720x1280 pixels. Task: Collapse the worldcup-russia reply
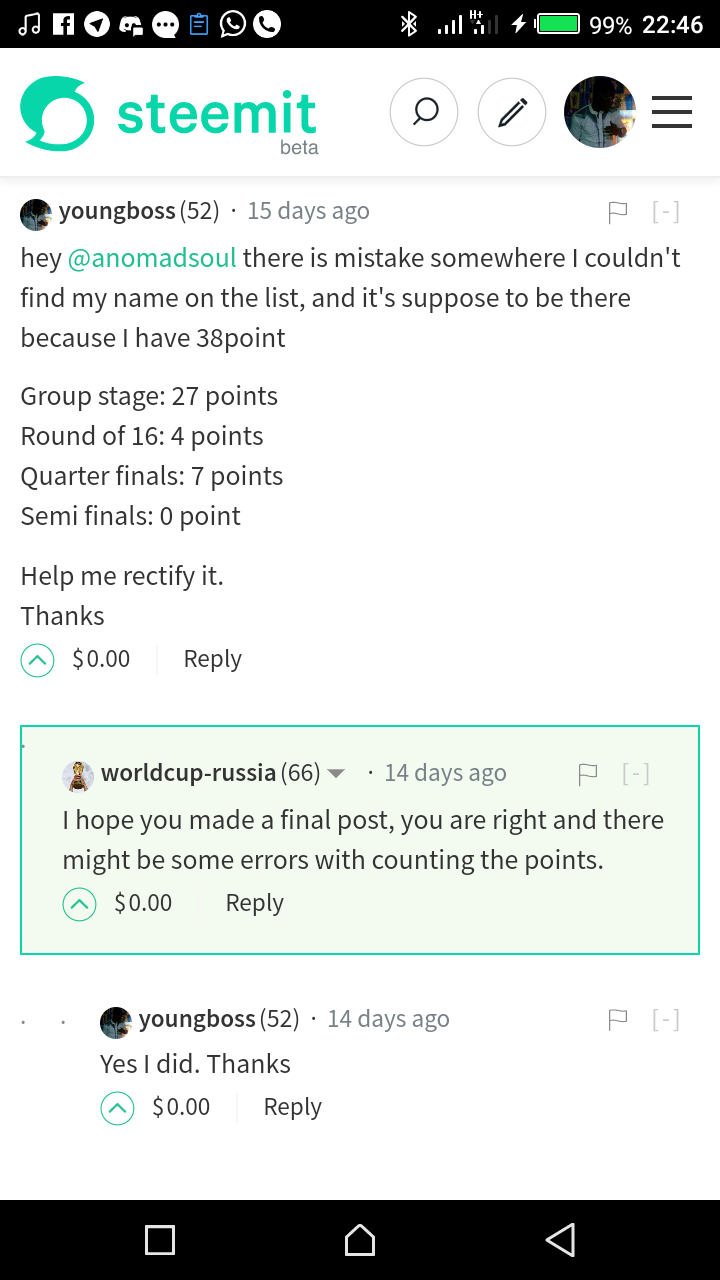(x=636, y=774)
